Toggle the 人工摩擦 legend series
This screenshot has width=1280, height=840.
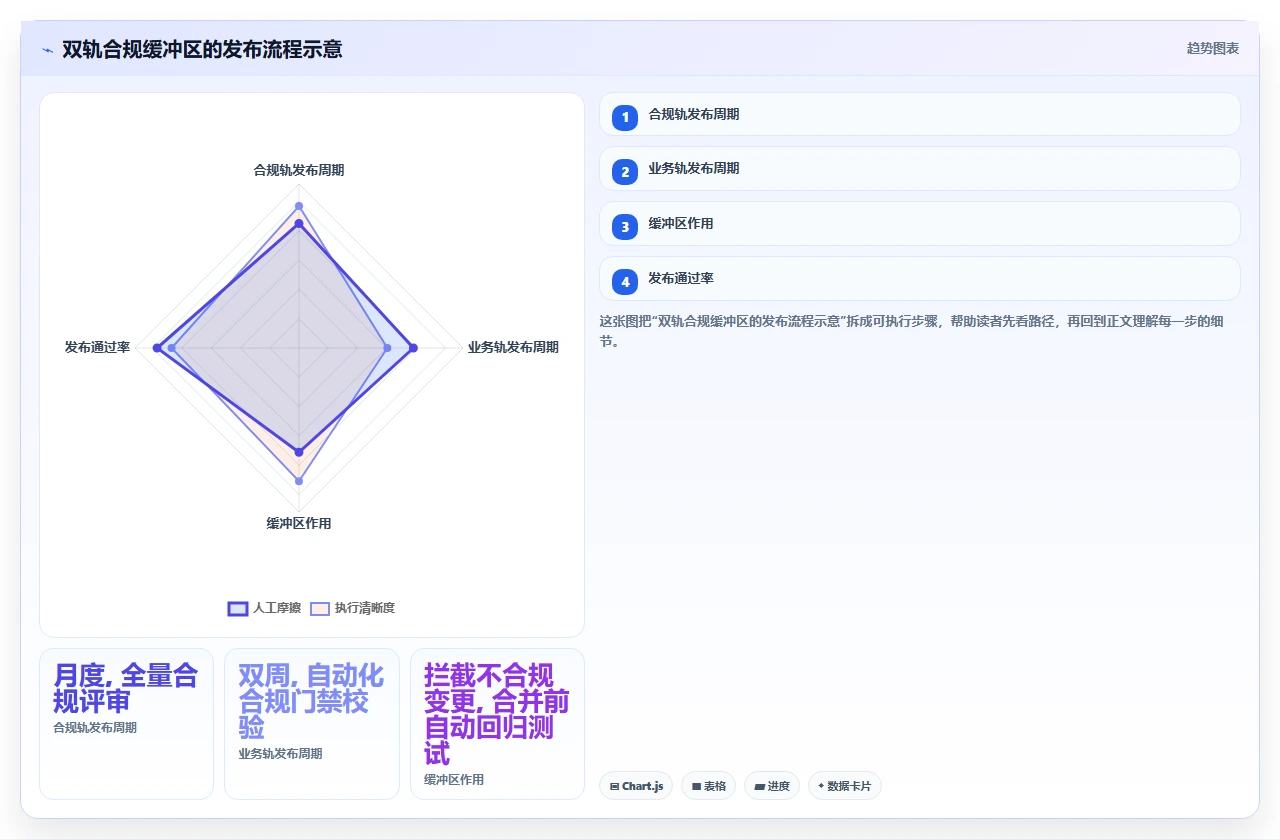click(264, 608)
